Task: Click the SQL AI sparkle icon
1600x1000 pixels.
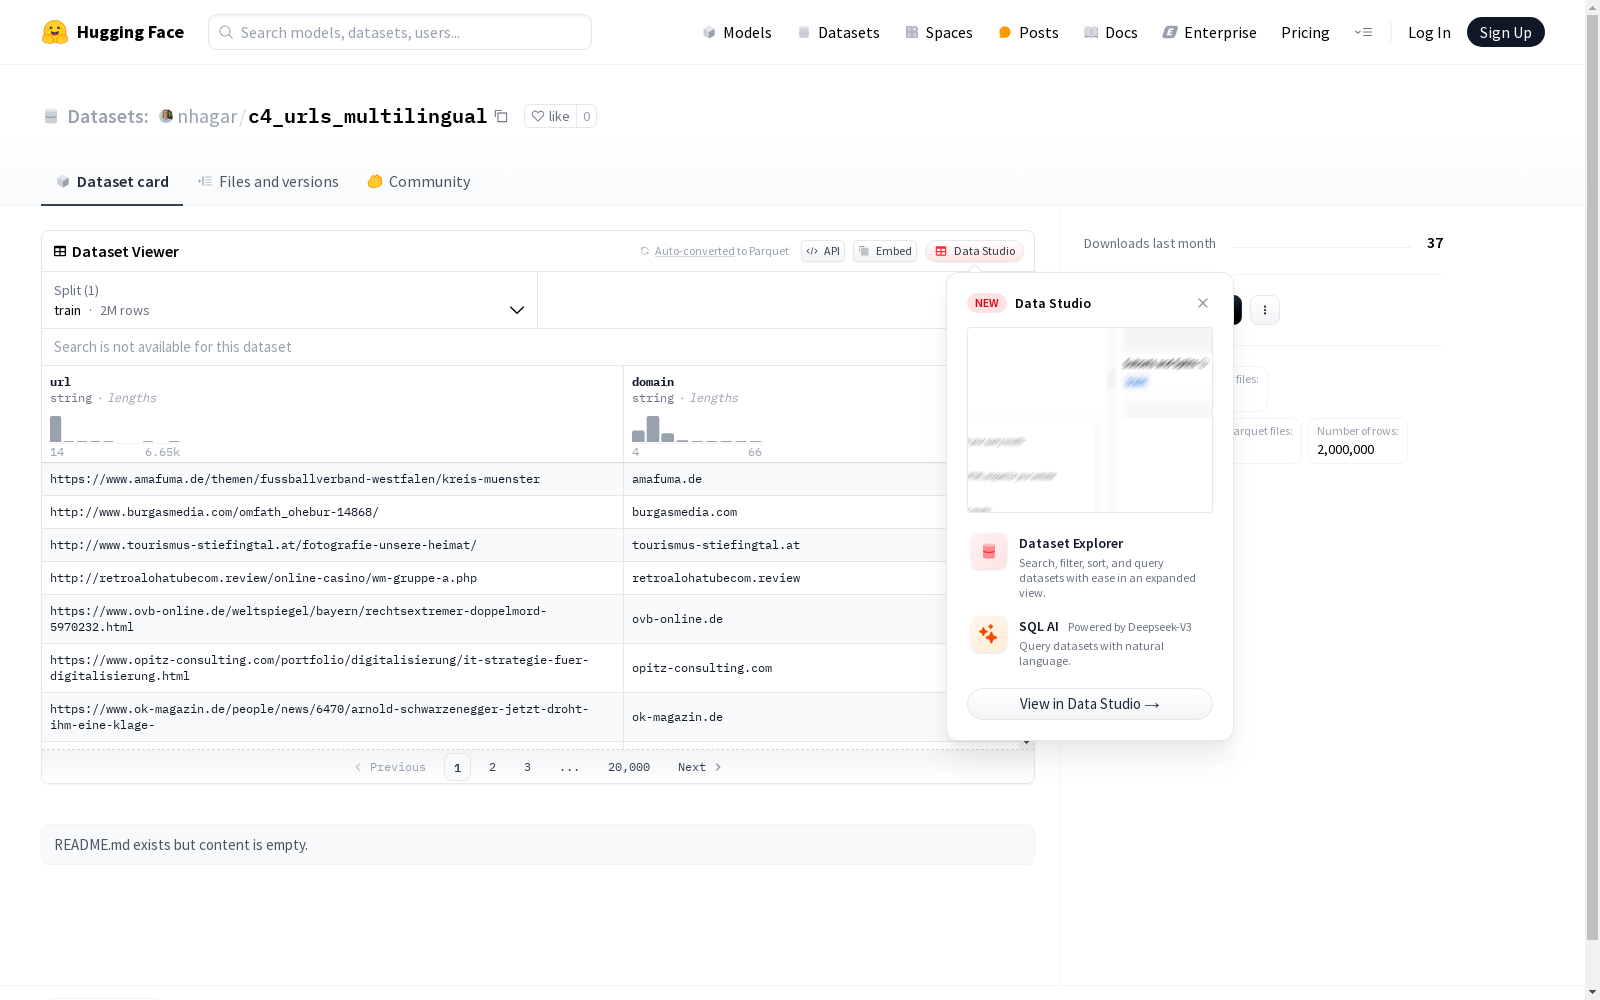Action: coord(988,635)
